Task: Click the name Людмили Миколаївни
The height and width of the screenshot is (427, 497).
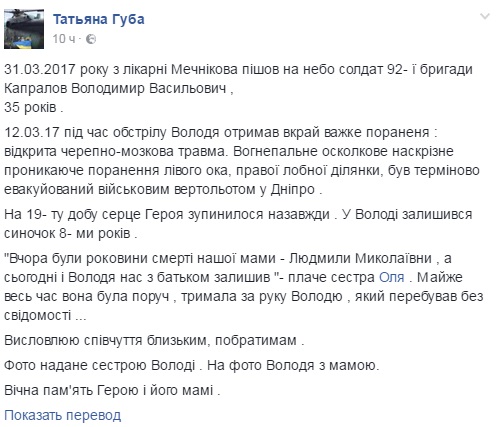Action: click(x=360, y=258)
